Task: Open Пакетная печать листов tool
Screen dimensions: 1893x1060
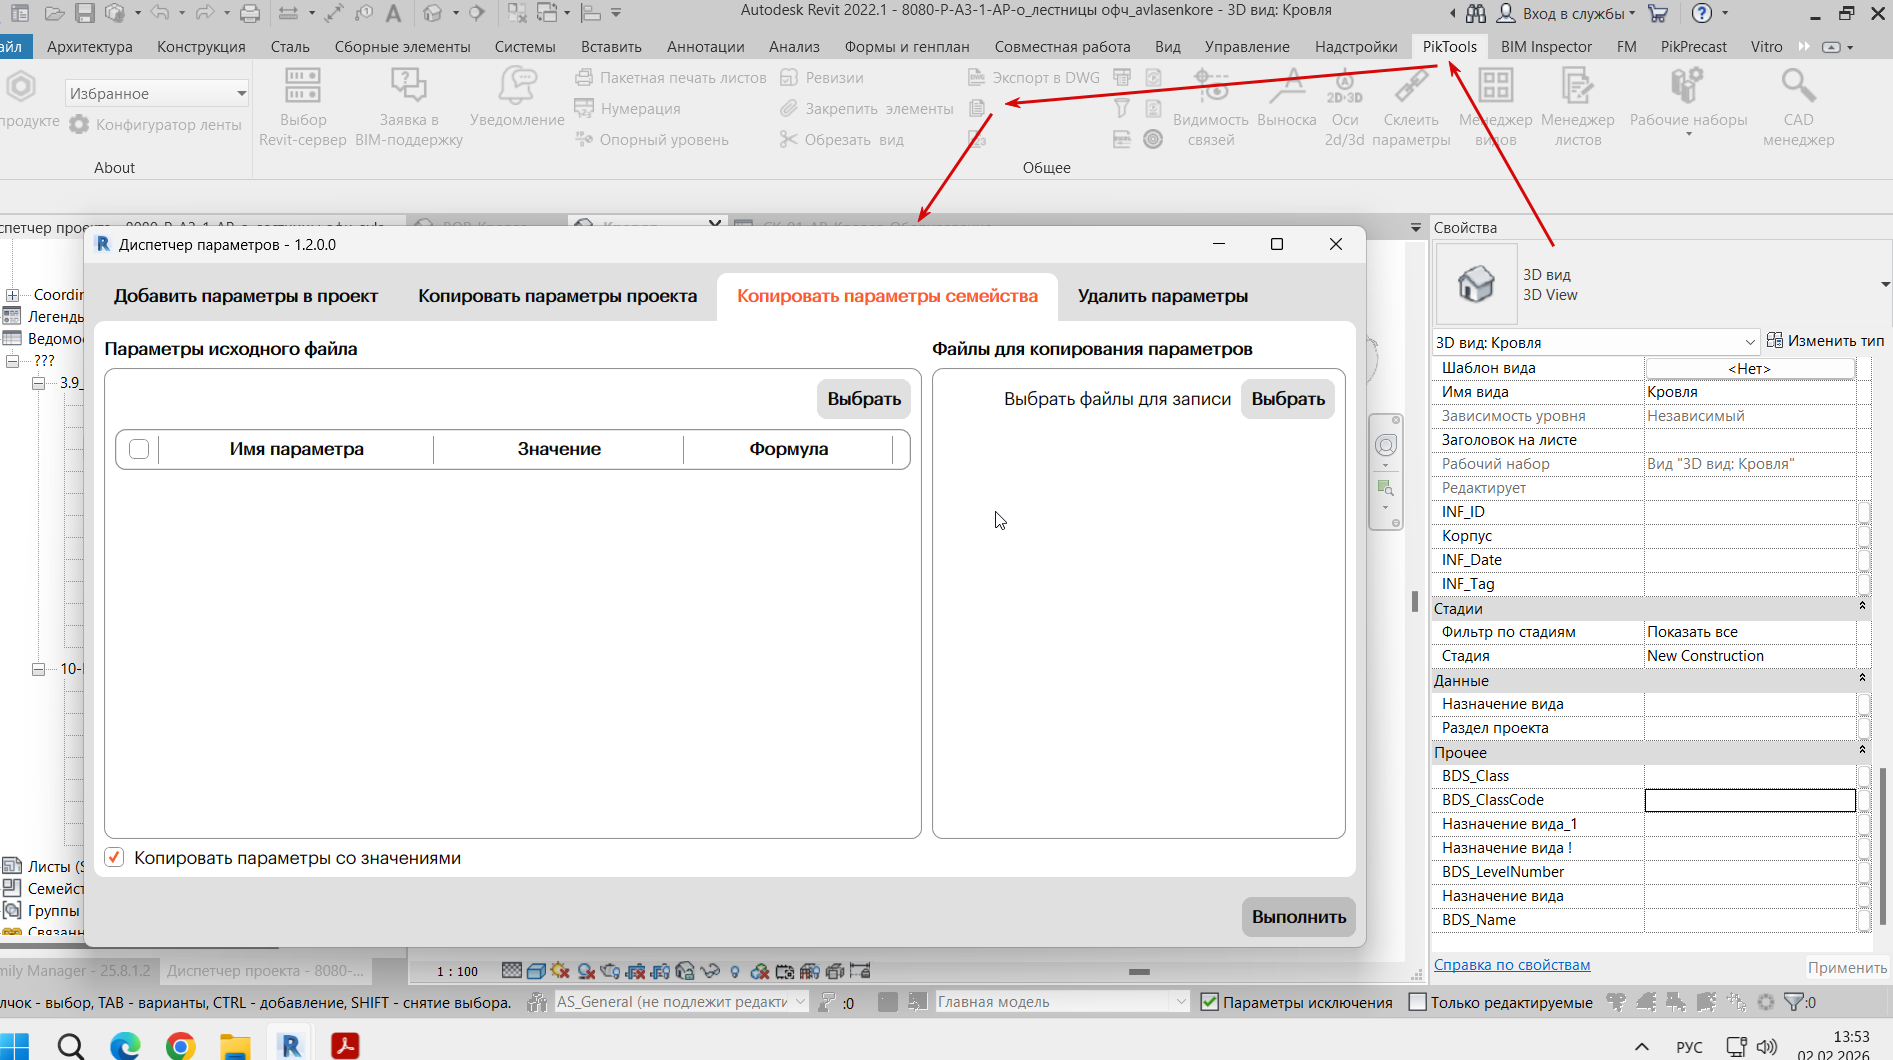Action: [x=671, y=77]
